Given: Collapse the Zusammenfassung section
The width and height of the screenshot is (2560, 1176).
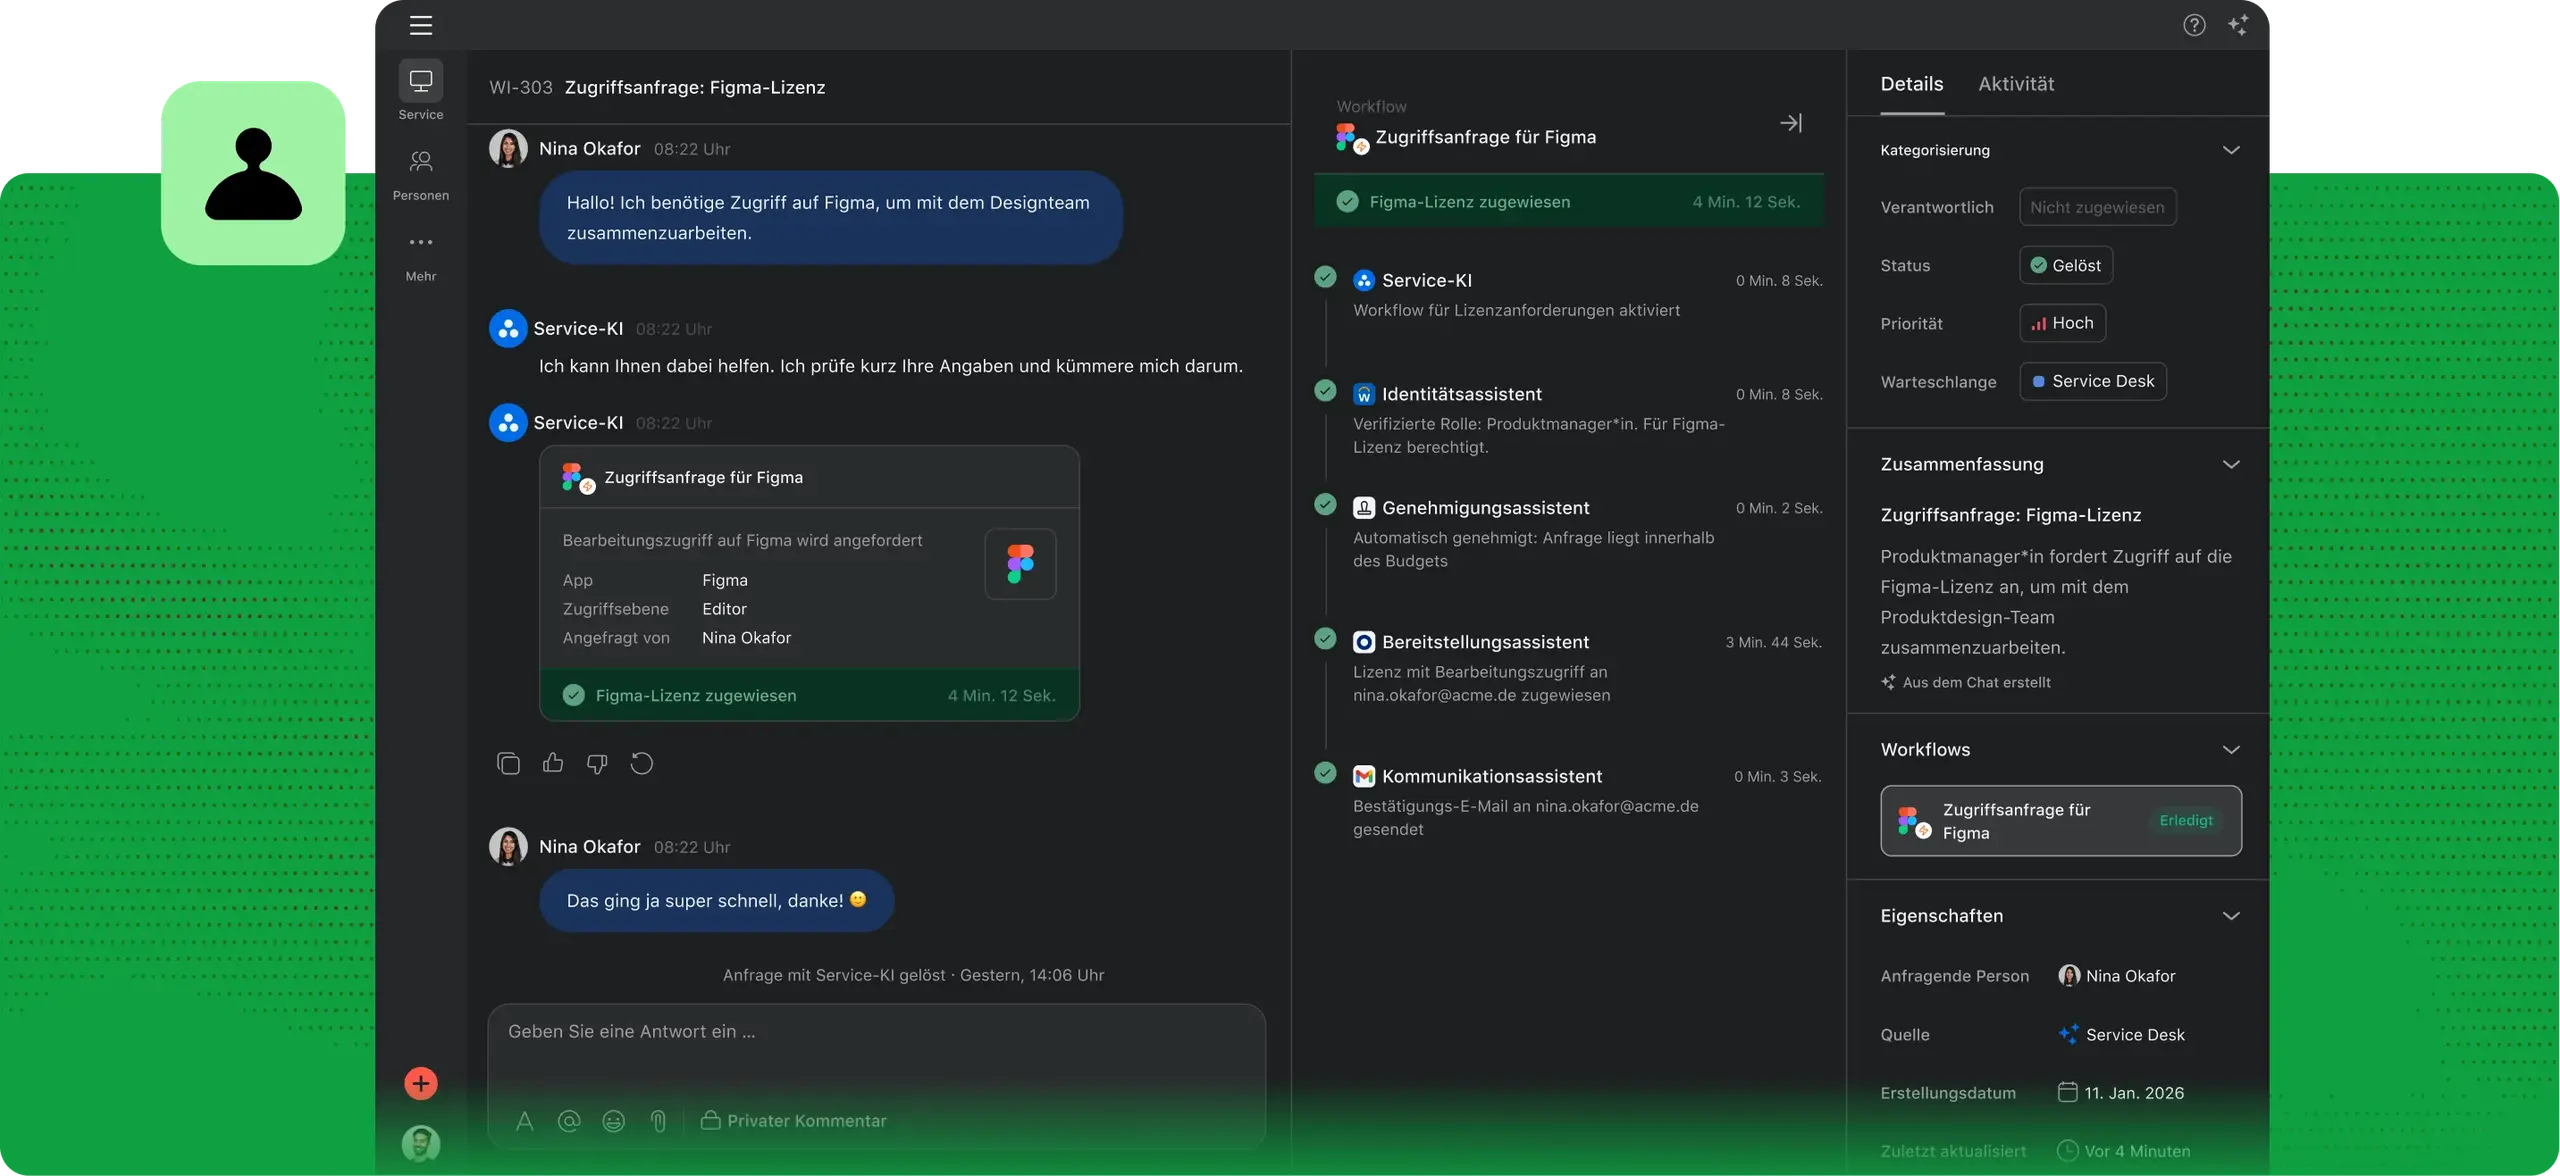Looking at the screenshot, I should 2231,464.
